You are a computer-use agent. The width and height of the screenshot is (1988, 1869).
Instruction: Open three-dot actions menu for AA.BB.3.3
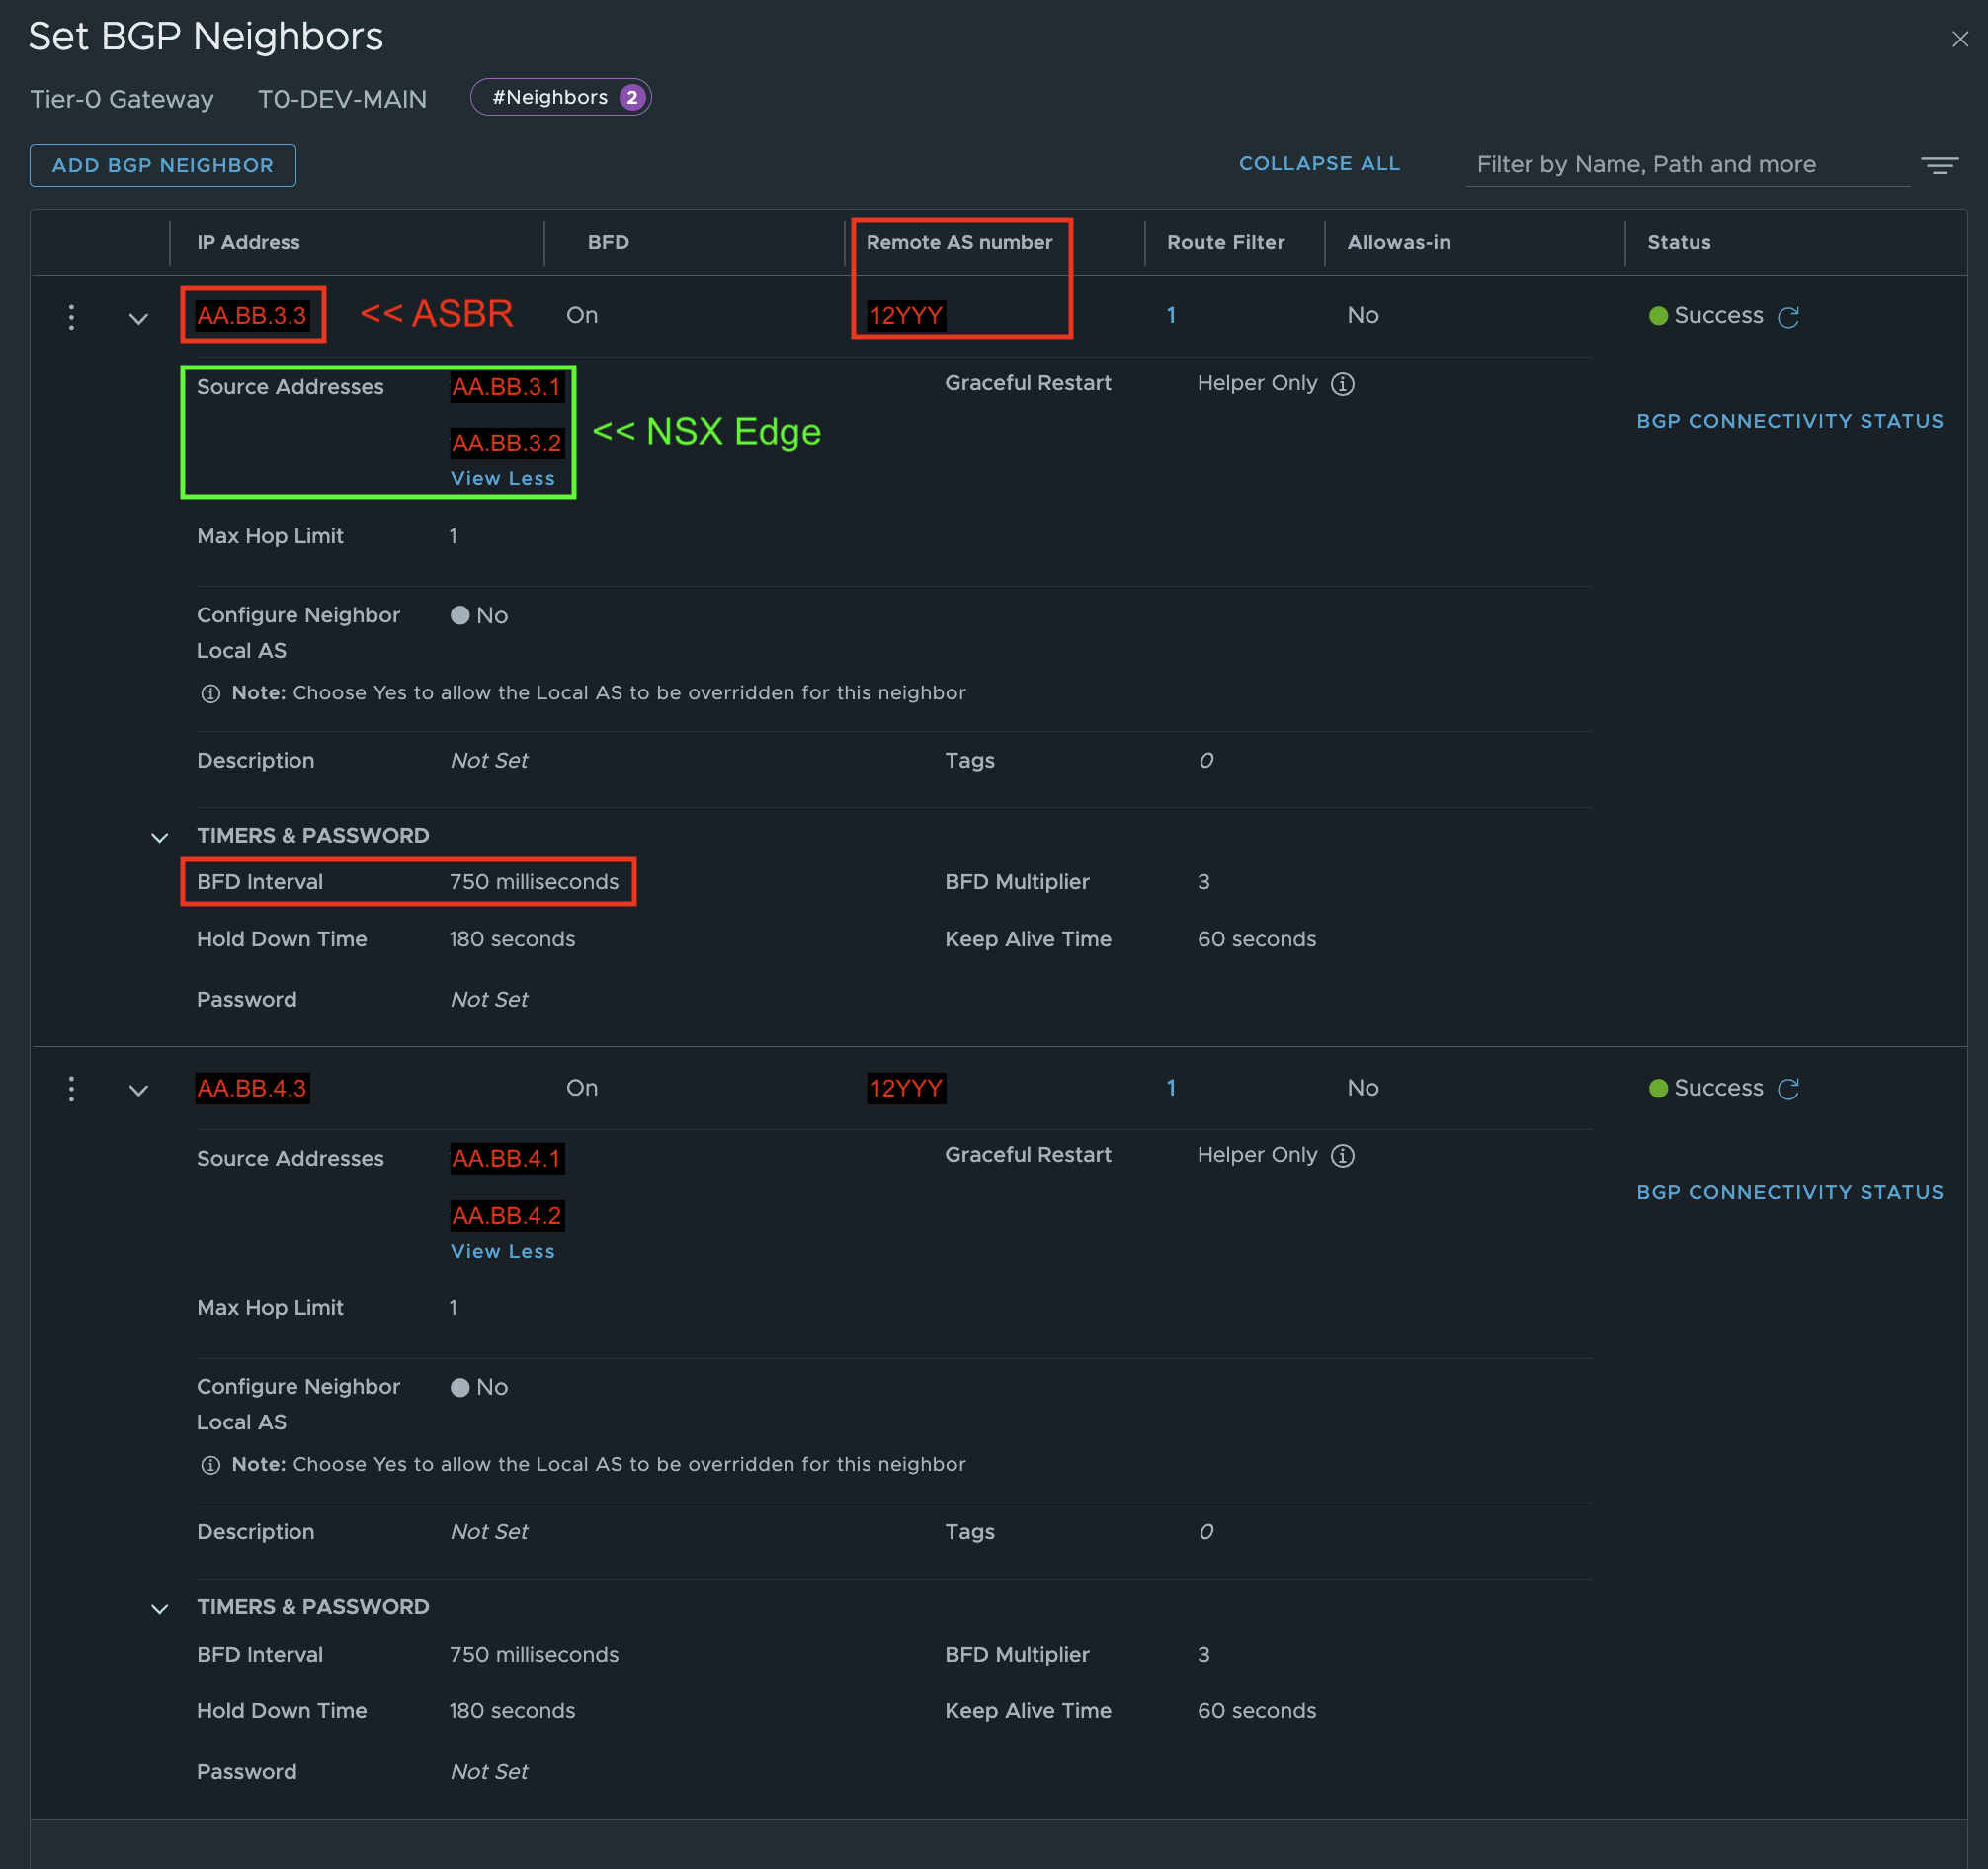pos(71,317)
